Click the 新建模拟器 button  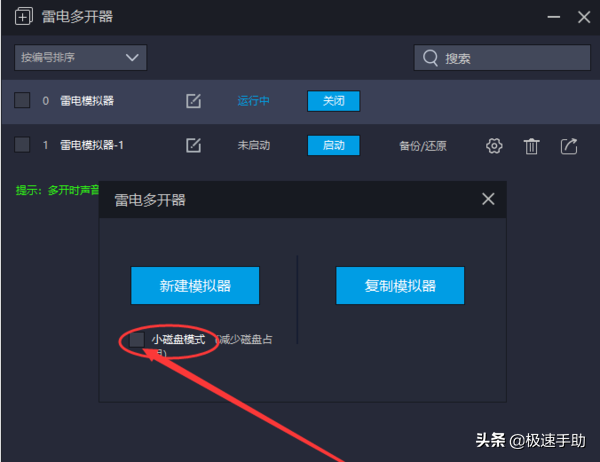195,286
